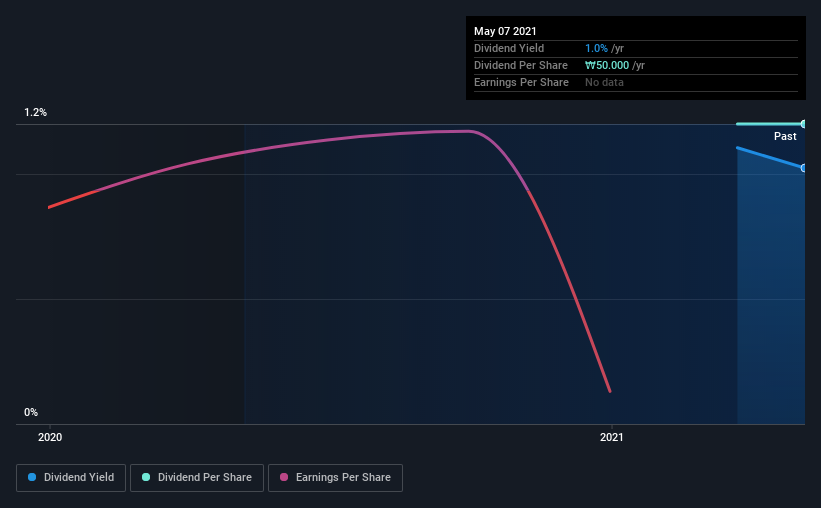The width and height of the screenshot is (821, 508).
Task: Select the 2020 x-axis label
Action: [50, 437]
